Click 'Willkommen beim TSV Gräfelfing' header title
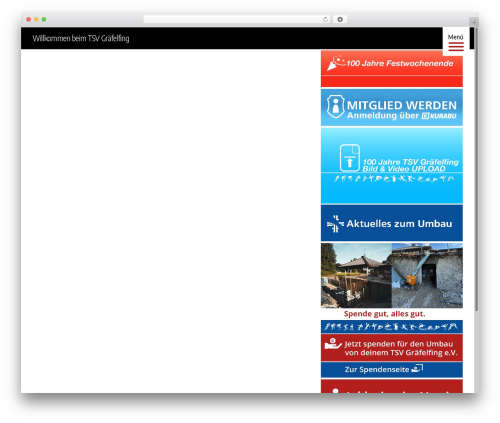Image resolution: width=500 pixels, height=423 pixels. 81,38
